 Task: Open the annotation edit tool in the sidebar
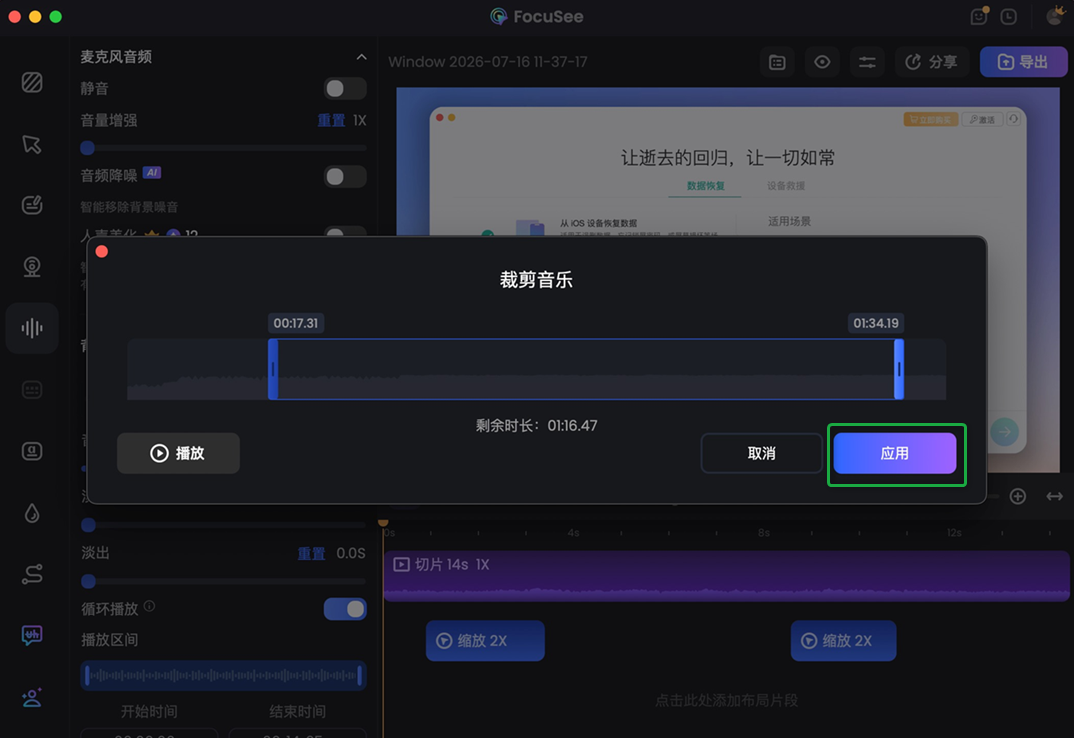(x=32, y=205)
